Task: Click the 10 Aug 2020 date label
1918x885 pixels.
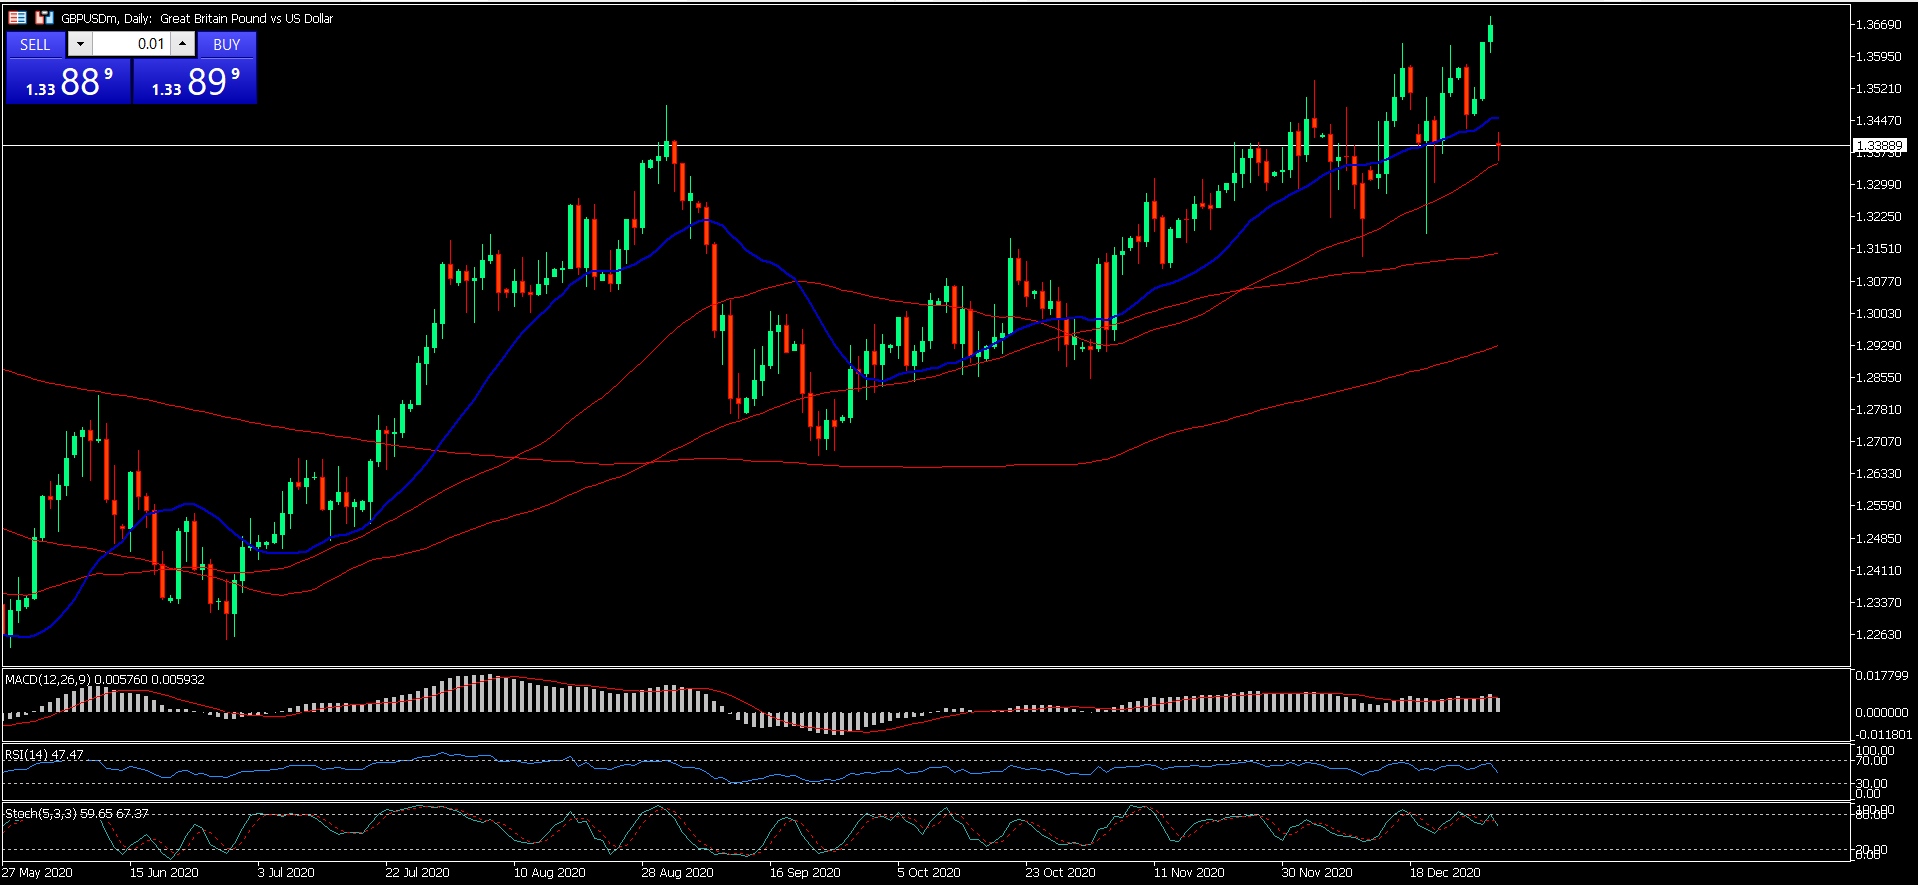Action: (549, 873)
